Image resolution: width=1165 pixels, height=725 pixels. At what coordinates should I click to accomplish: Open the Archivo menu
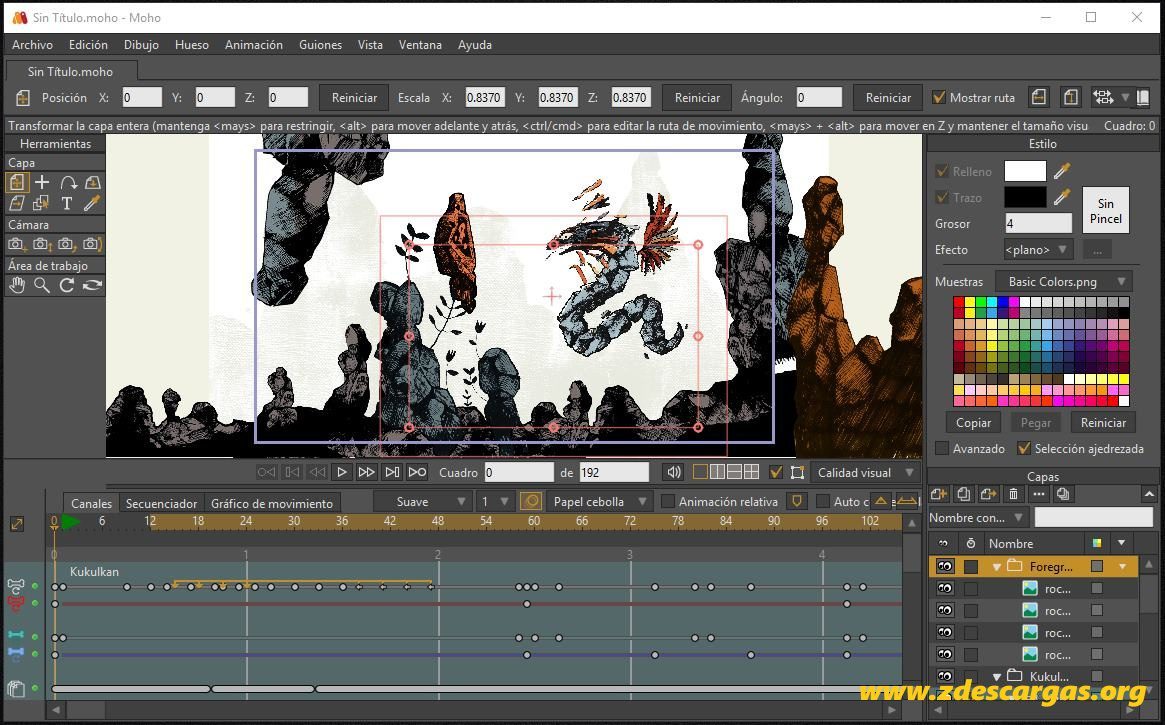[x=32, y=45]
